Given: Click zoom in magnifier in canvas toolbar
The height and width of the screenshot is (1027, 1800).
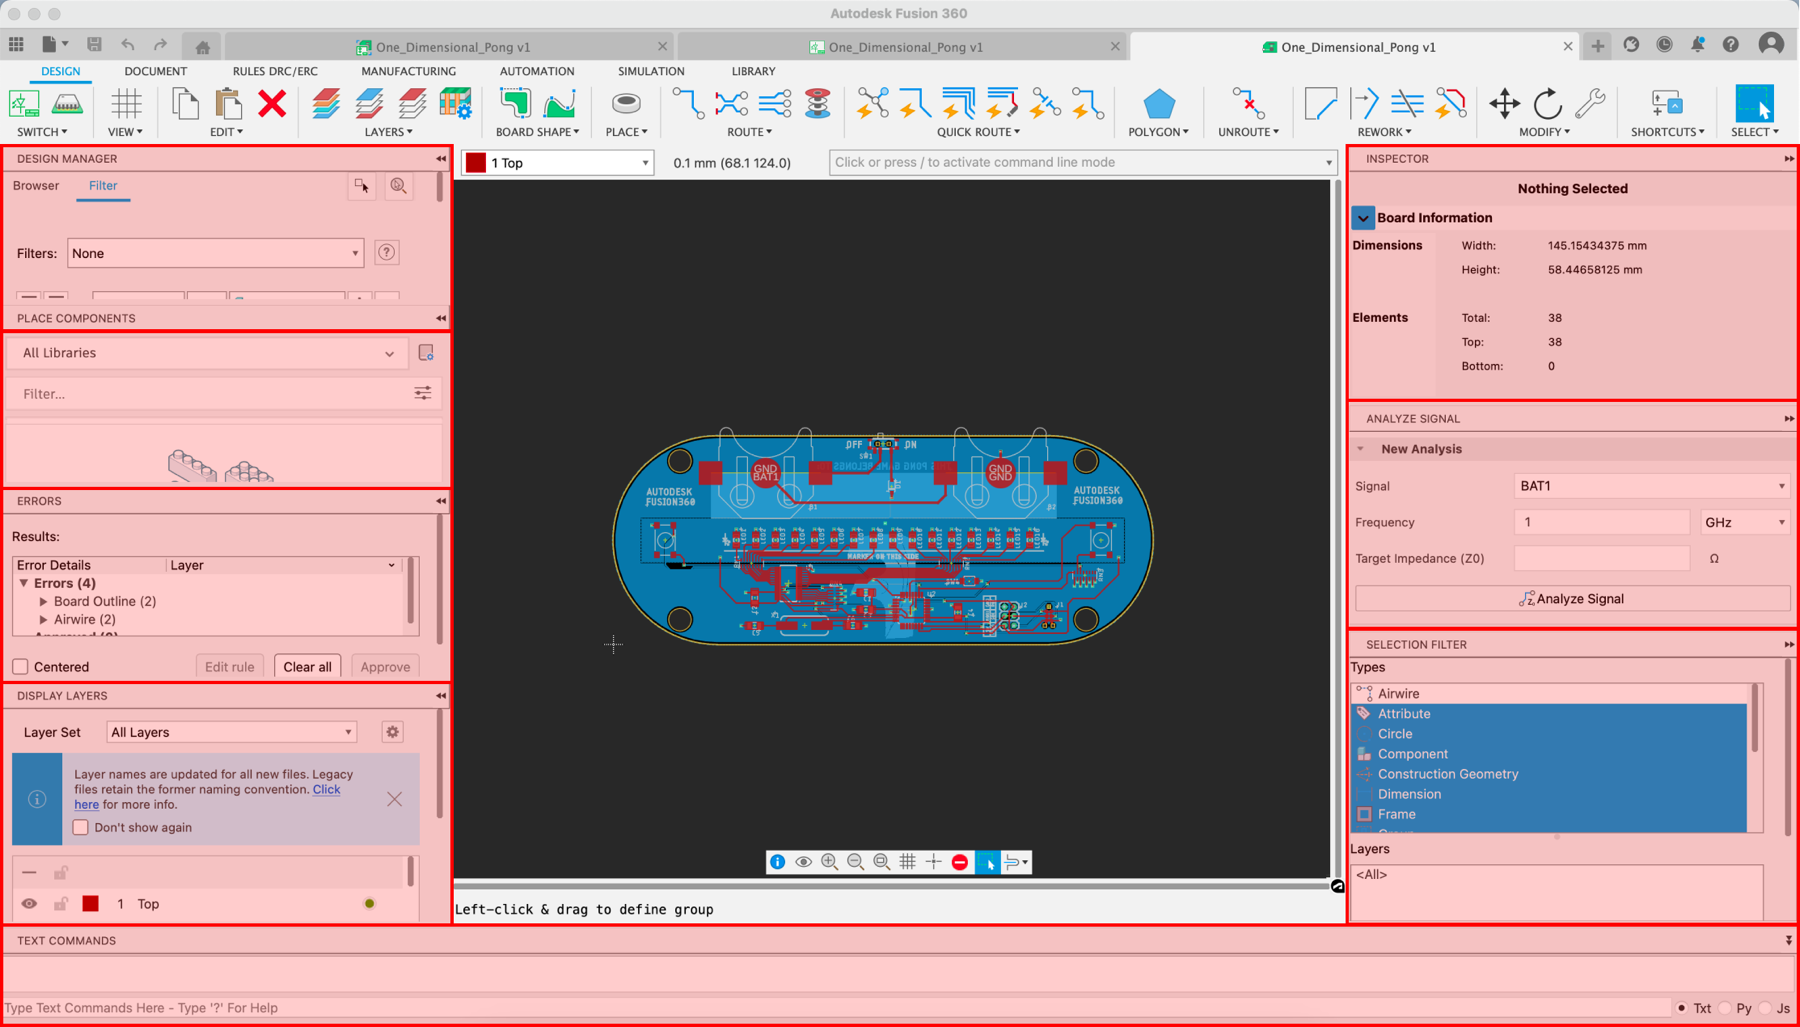Looking at the screenshot, I should 829,862.
